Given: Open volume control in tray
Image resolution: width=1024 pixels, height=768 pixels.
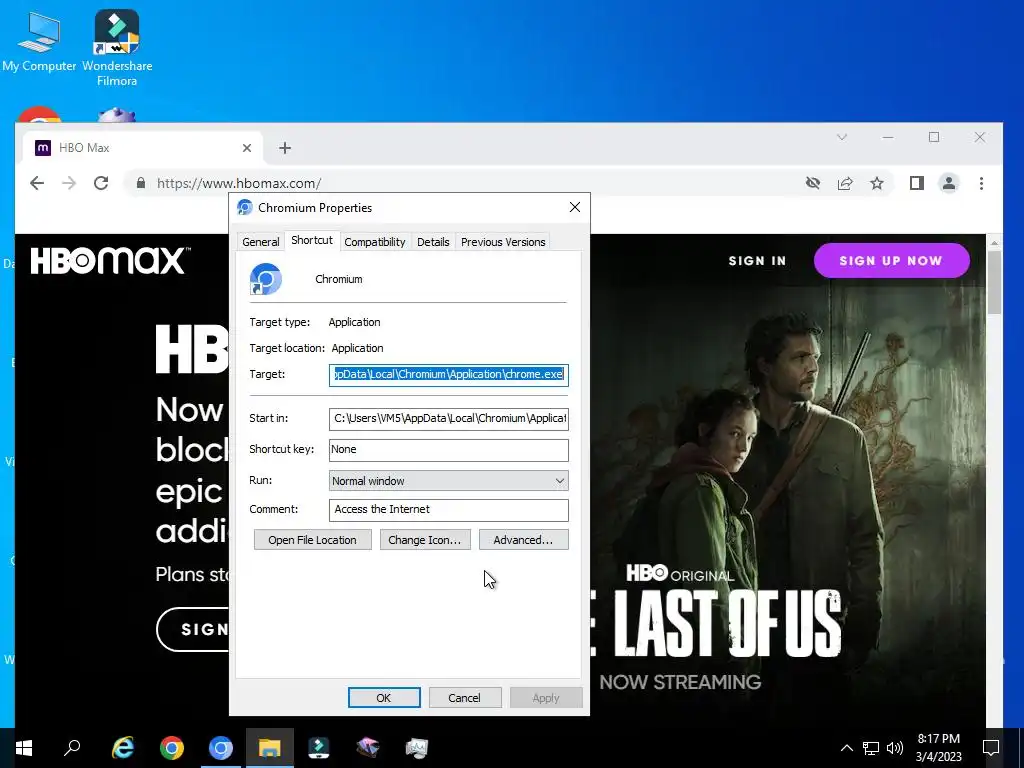Looking at the screenshot, I should [895, 748].
